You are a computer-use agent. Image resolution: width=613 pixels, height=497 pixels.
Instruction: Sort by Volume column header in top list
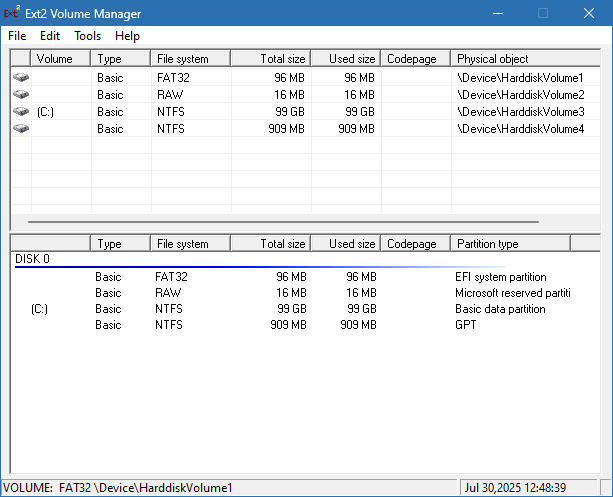61,59
